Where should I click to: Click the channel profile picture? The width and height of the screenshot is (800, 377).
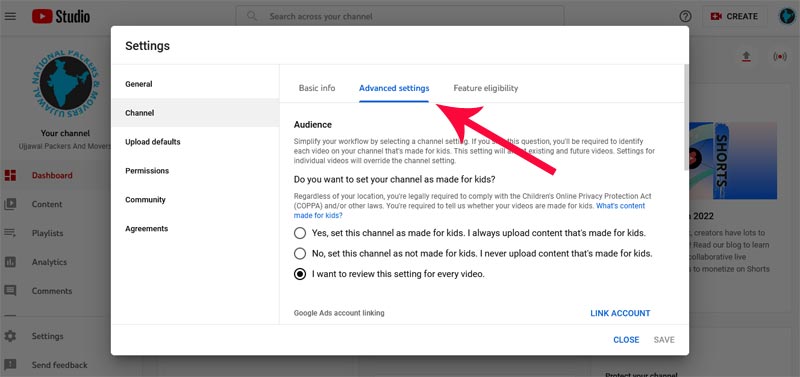click(66, 84)
